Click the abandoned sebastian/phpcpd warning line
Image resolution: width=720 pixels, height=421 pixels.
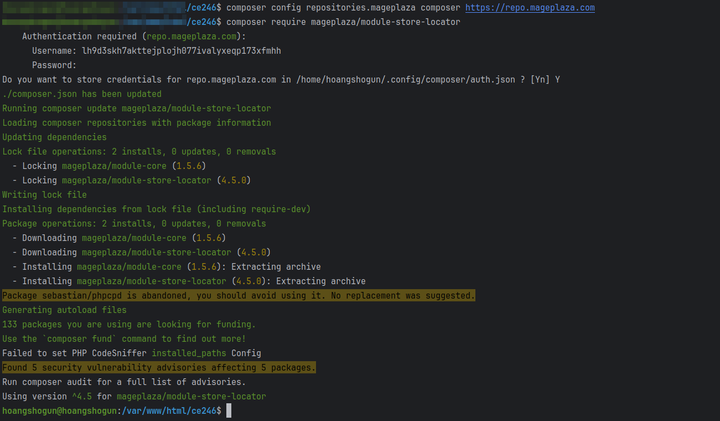(x=238, y=296)
